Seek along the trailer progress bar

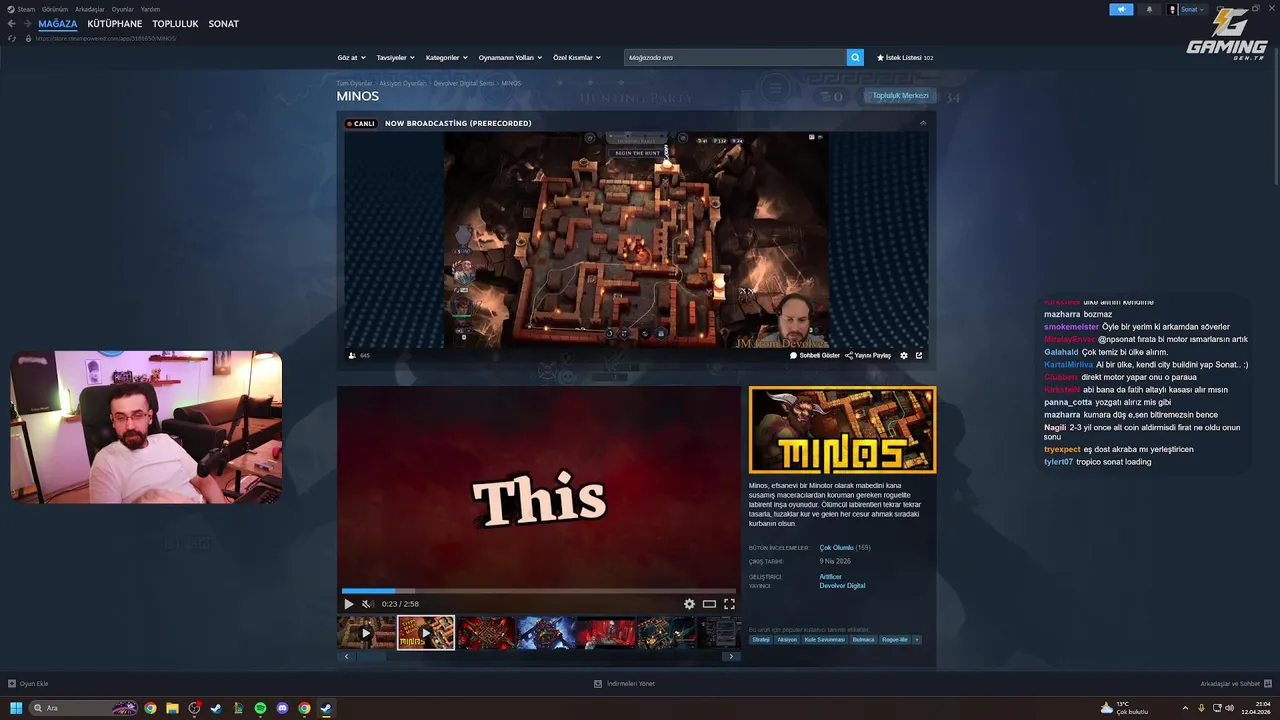(x=538, y=591)
